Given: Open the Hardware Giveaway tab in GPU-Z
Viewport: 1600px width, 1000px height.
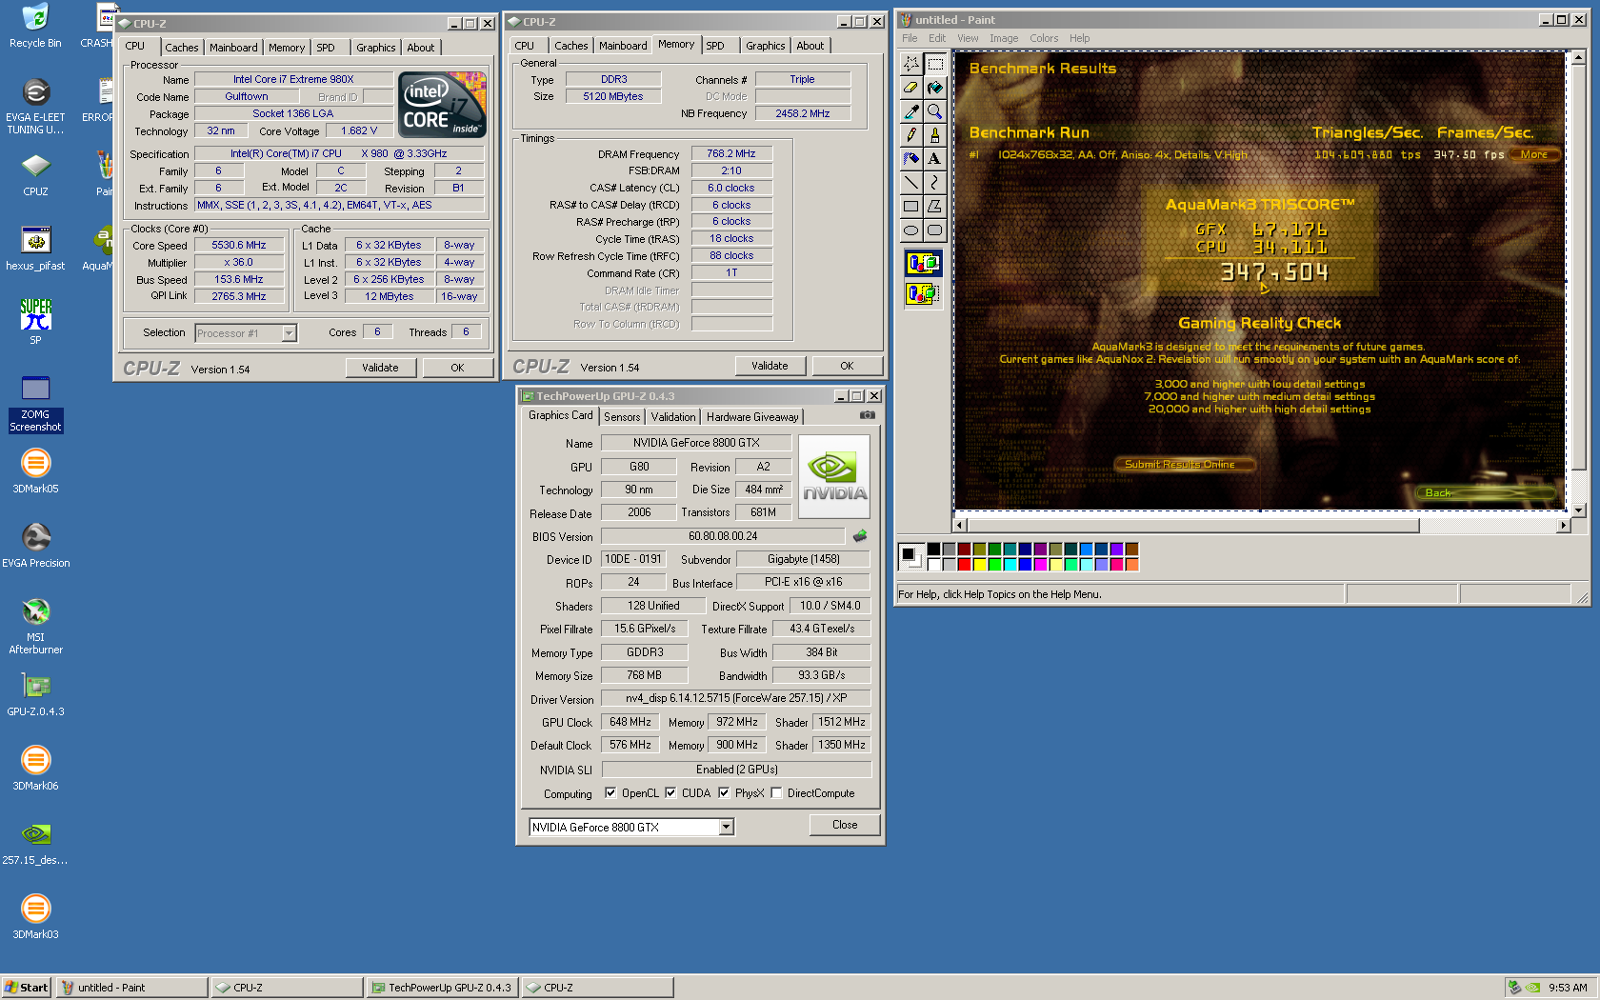Looking at the screenshot, I should tap(752, 417).
